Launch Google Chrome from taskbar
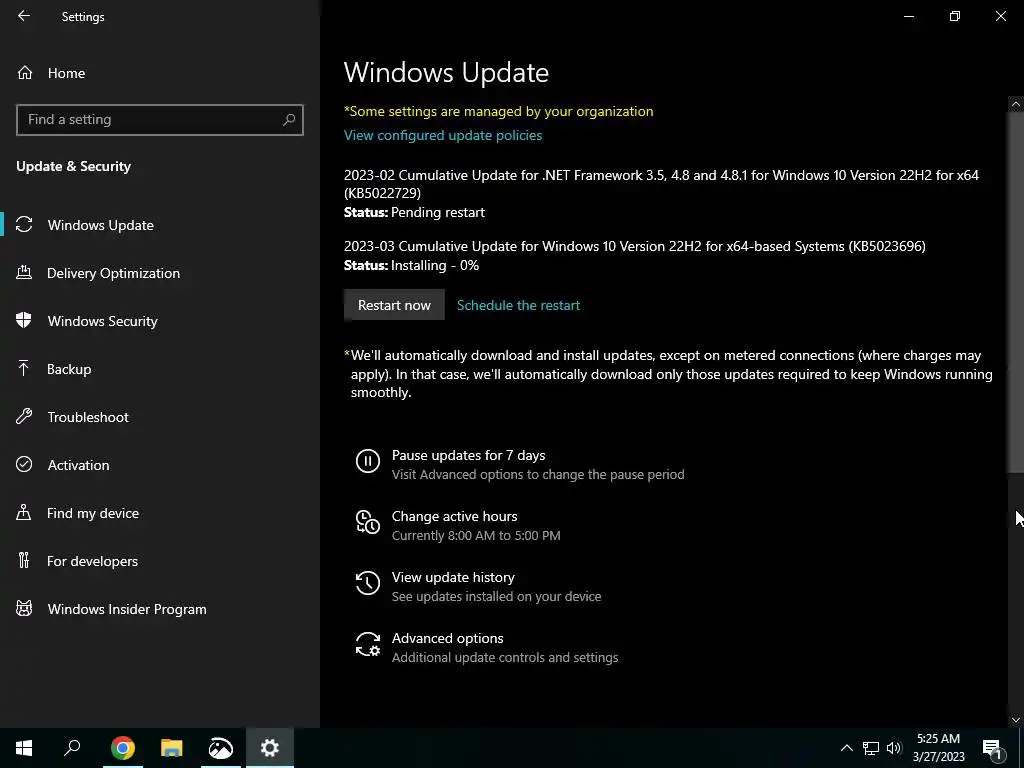 (122, 748)
